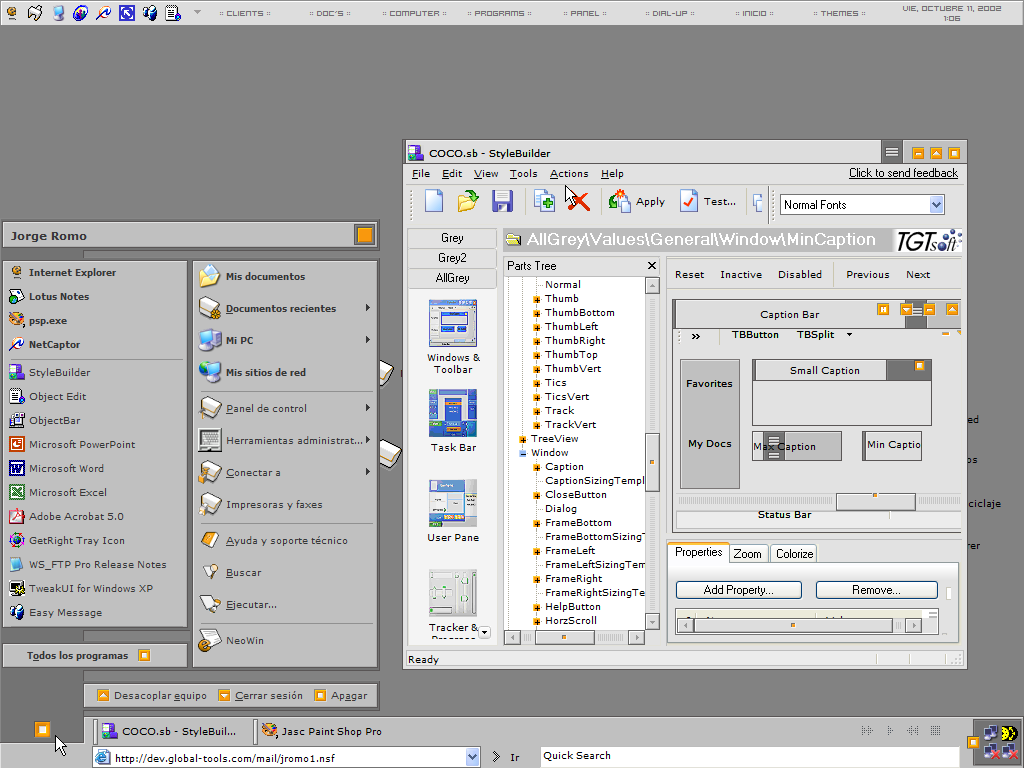The width and height of the screenshot is (1024, 768).
Task: Expand the ThumbBottom tree node
Action: point(537,313)
